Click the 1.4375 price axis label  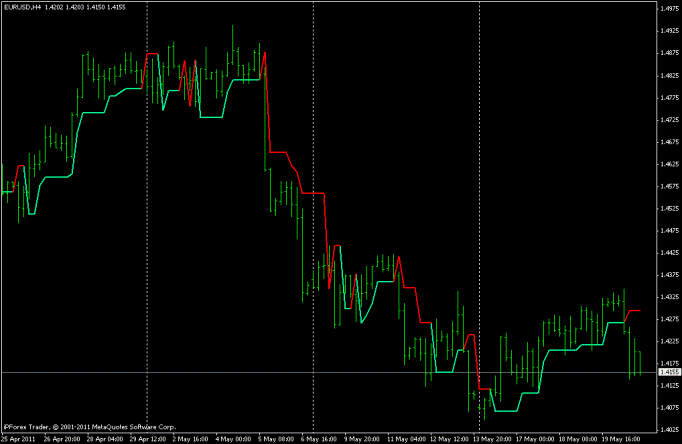[x=669, y=275]
